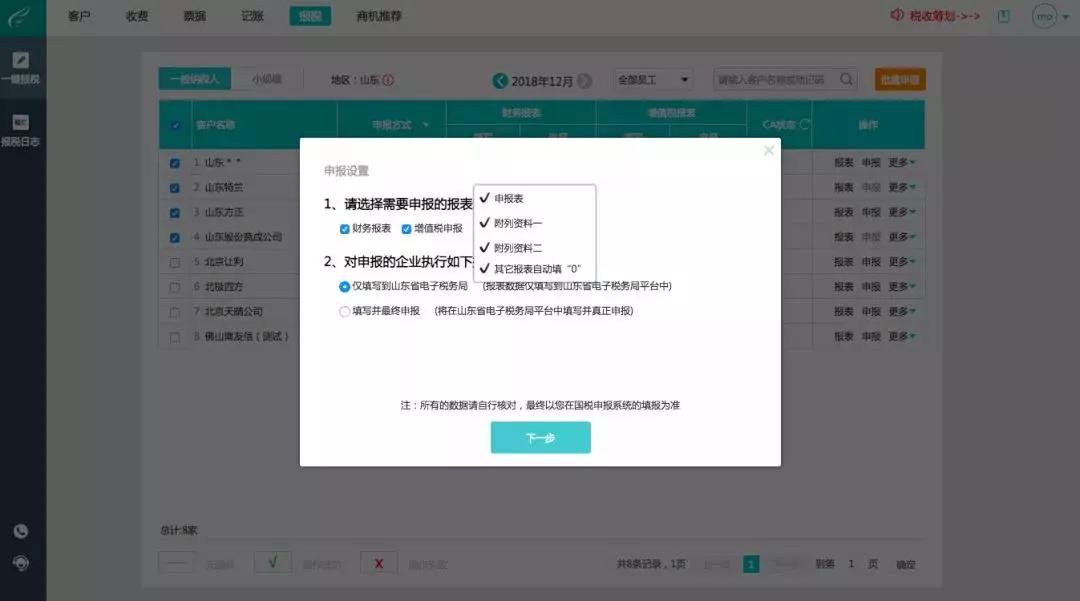Click the 下一步 button in the dialog
This screenshot has width=1080, height=601.
pyautogui.click(x=540, y=437)
